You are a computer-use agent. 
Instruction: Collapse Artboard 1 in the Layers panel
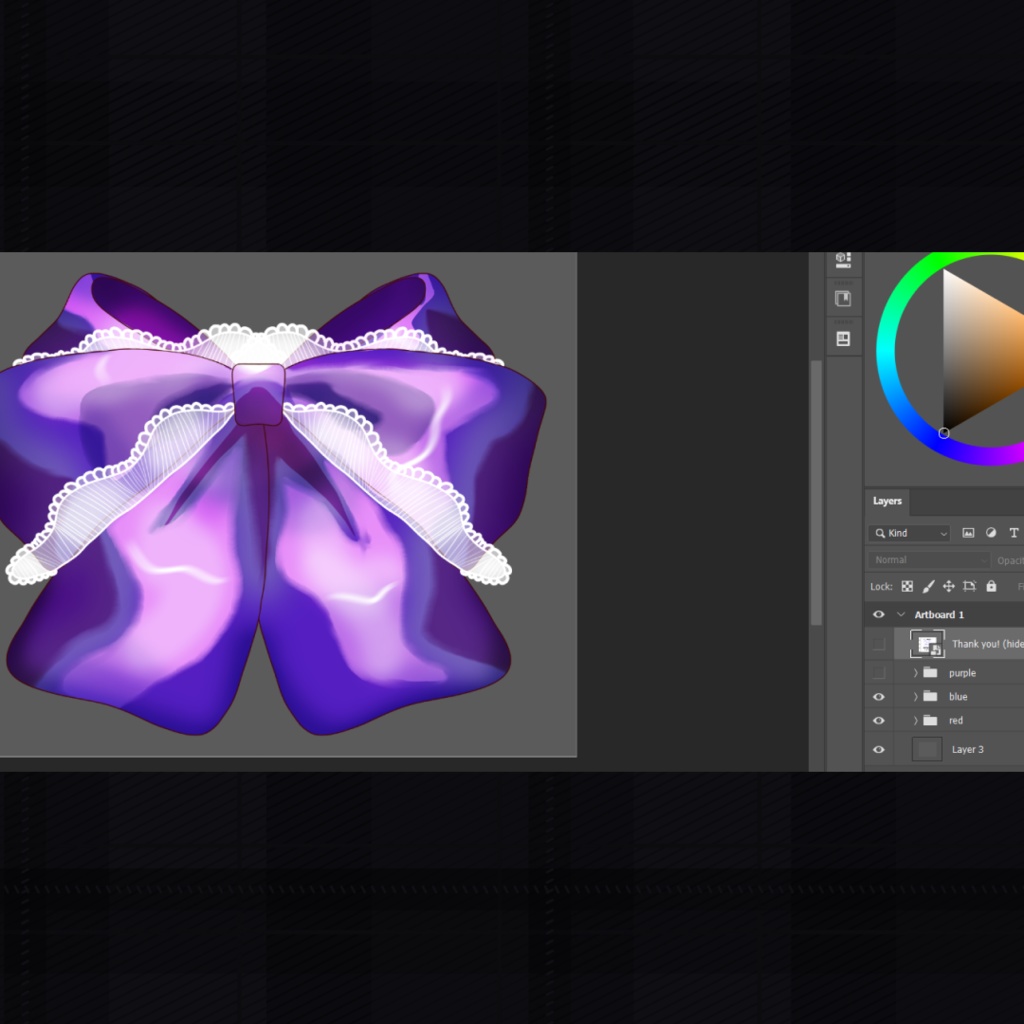(900, 613)
